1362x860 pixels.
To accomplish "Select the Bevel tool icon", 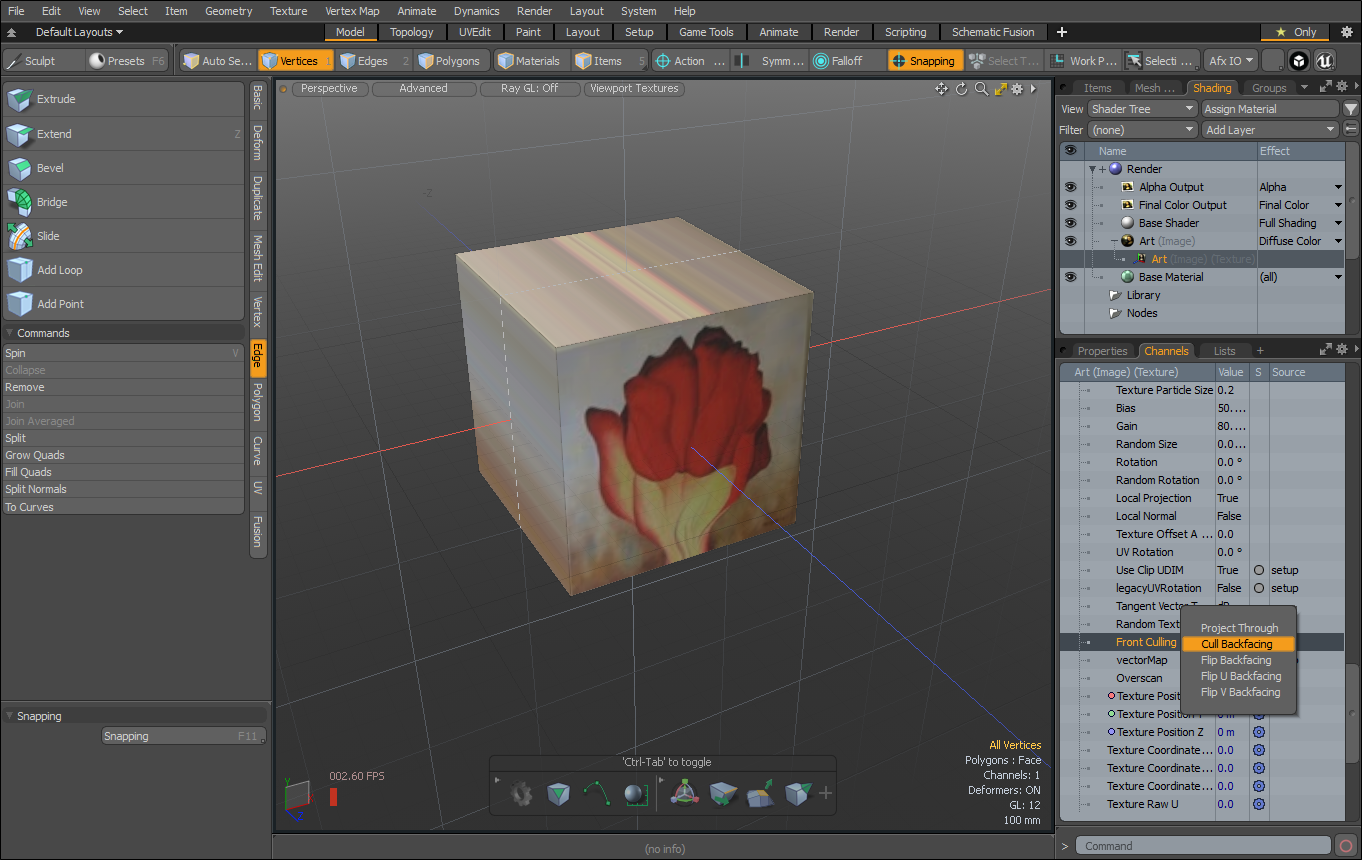I will [x=20, y=168].
